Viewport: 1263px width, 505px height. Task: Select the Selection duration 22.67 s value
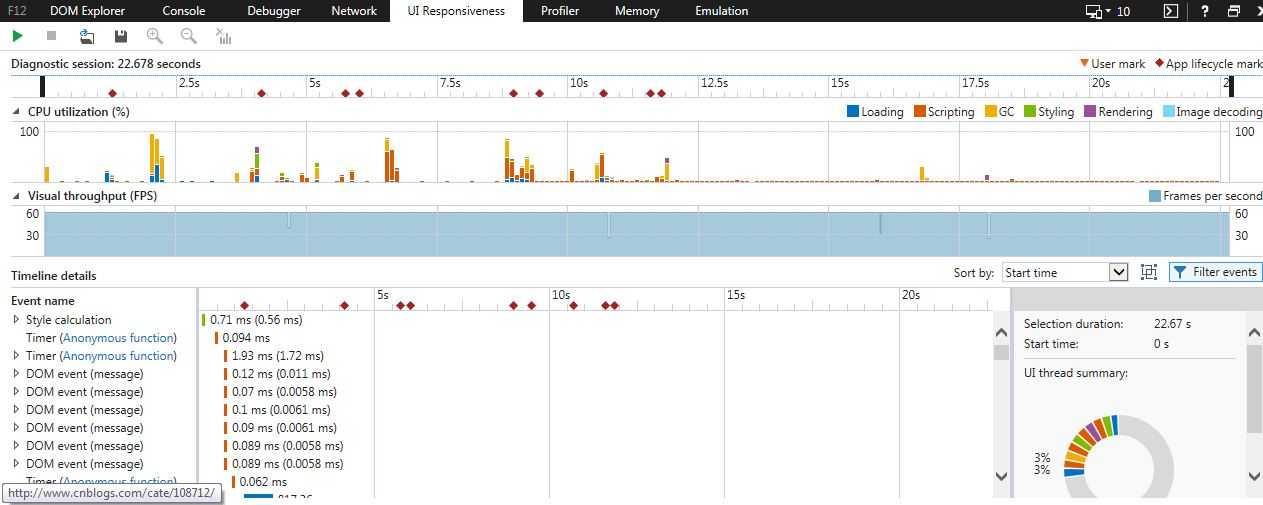1172,324
